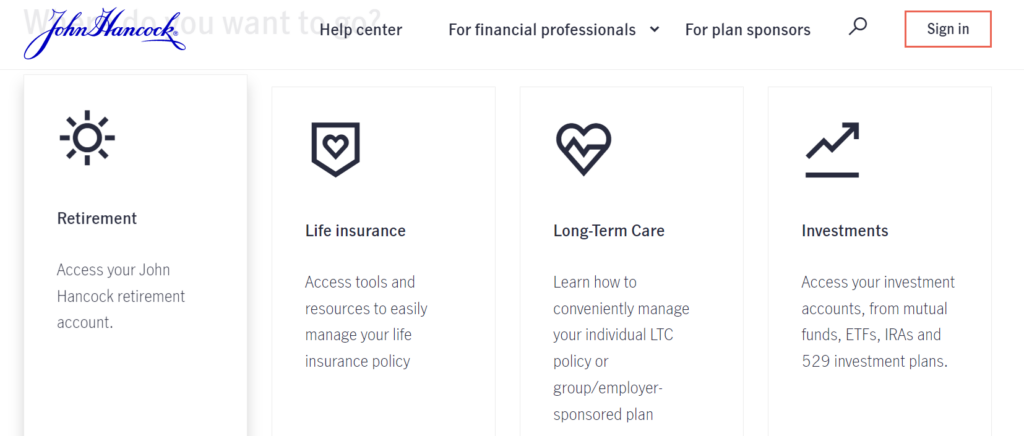Click the John Hancock logo
1024x436 pixels.
click(104, 33)
